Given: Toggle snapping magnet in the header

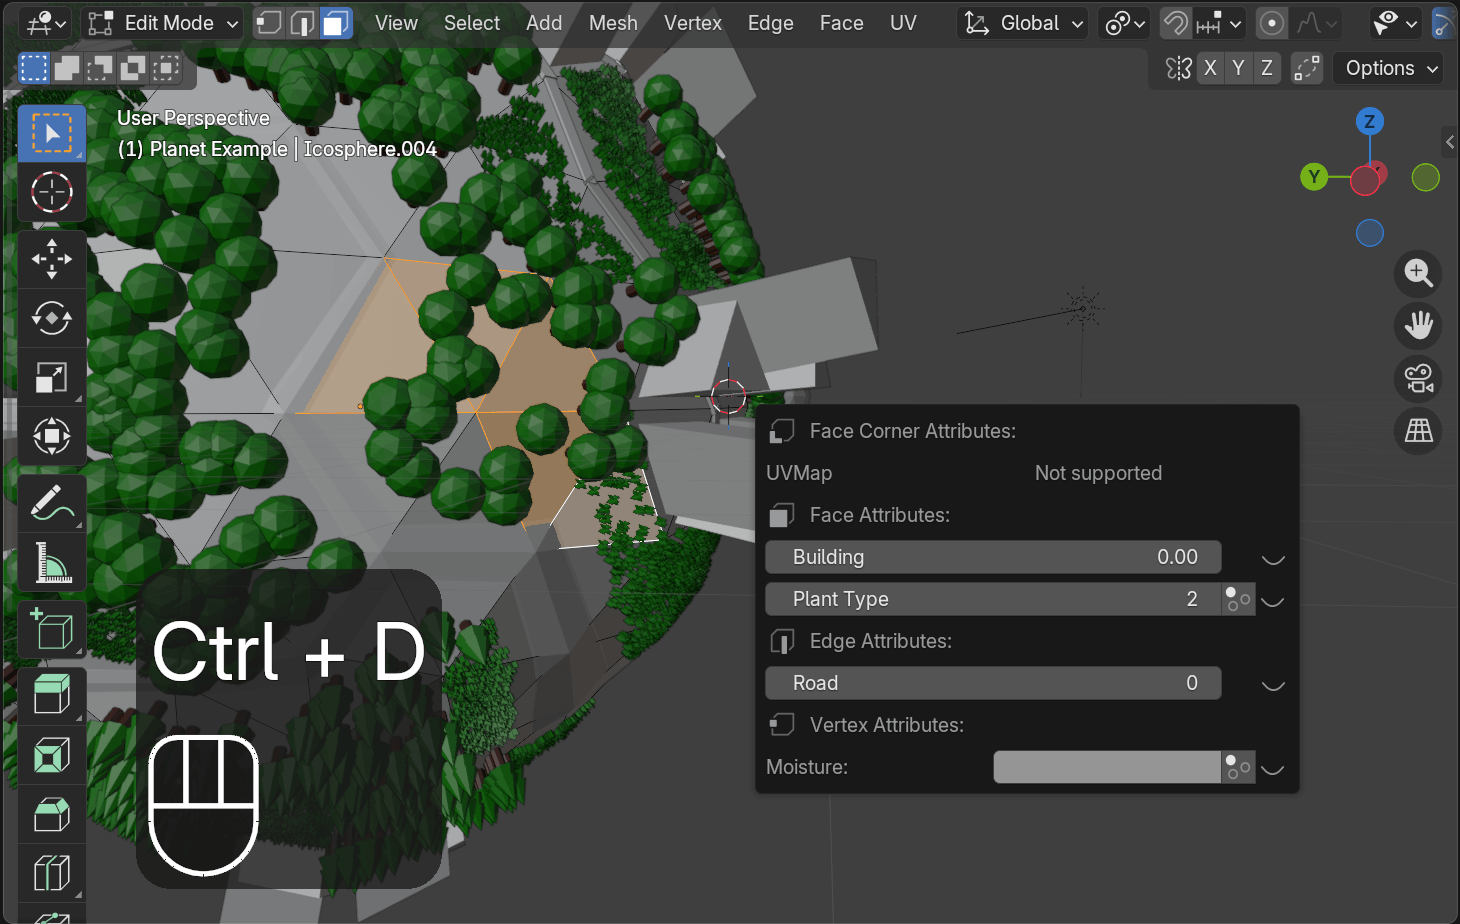Looking at the screenshot, I should click(1176, 23).
